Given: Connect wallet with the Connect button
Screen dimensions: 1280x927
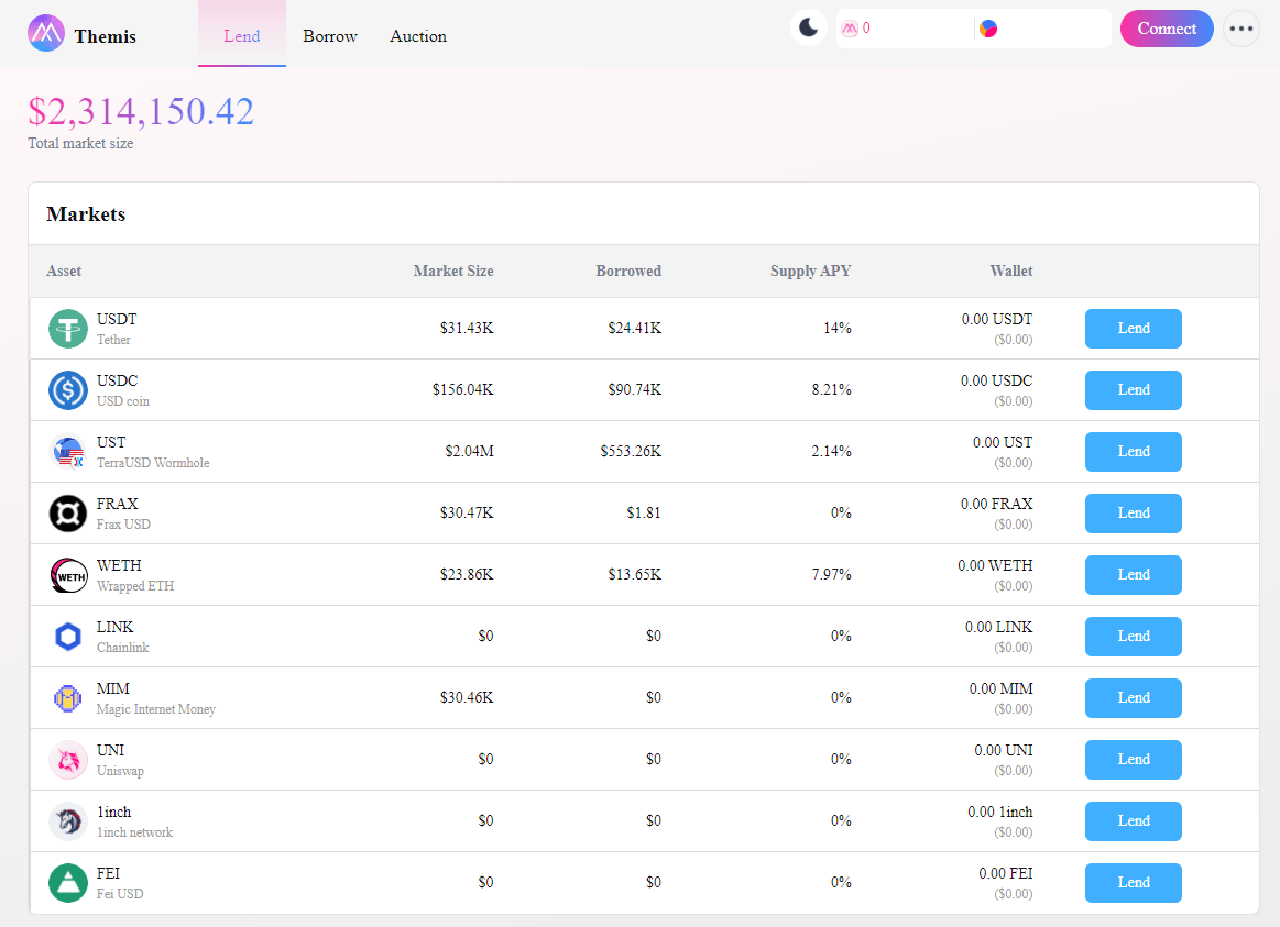Looking at the screenshot, I should (x=1166, y=28).
